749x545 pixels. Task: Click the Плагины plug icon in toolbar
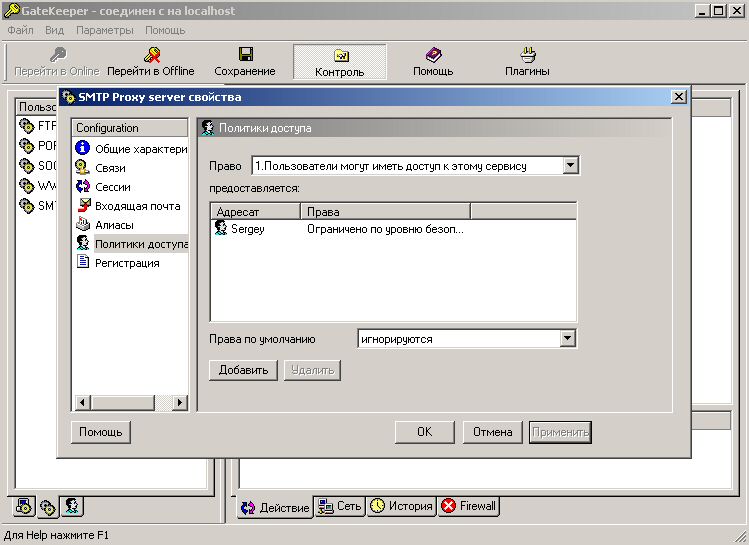coord(527,54)
